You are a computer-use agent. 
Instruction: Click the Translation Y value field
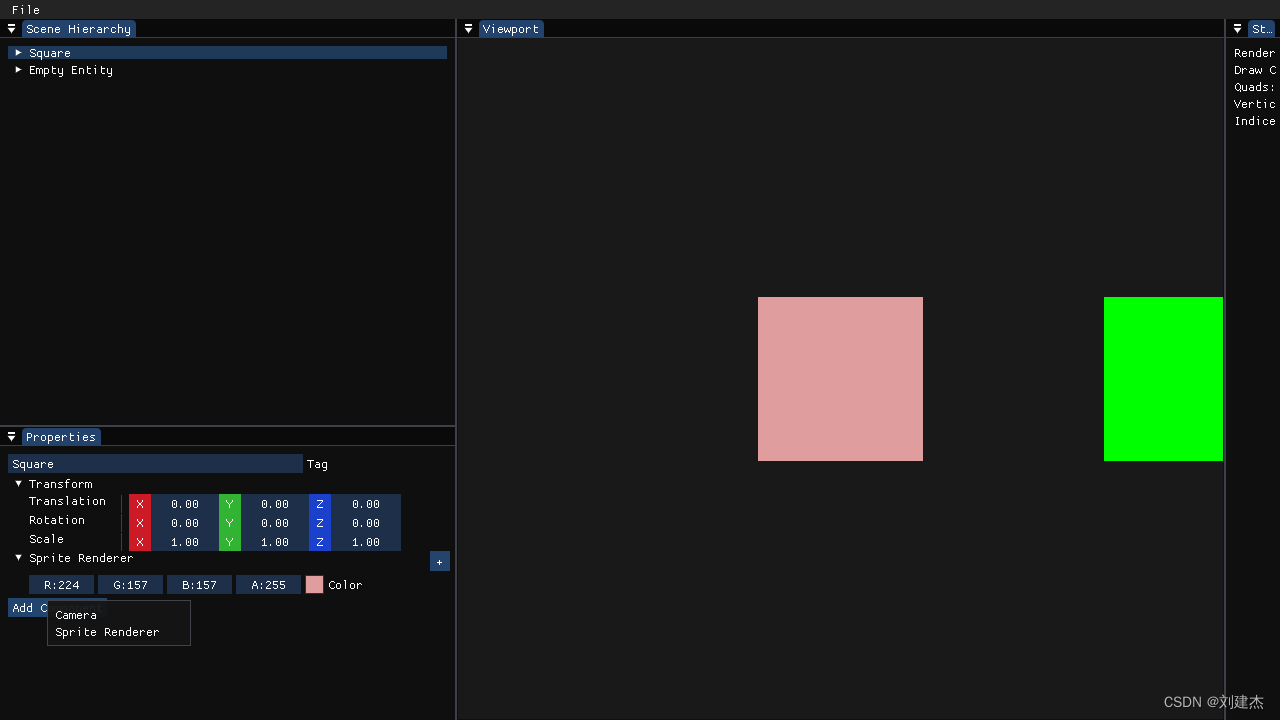pos(275,504)
